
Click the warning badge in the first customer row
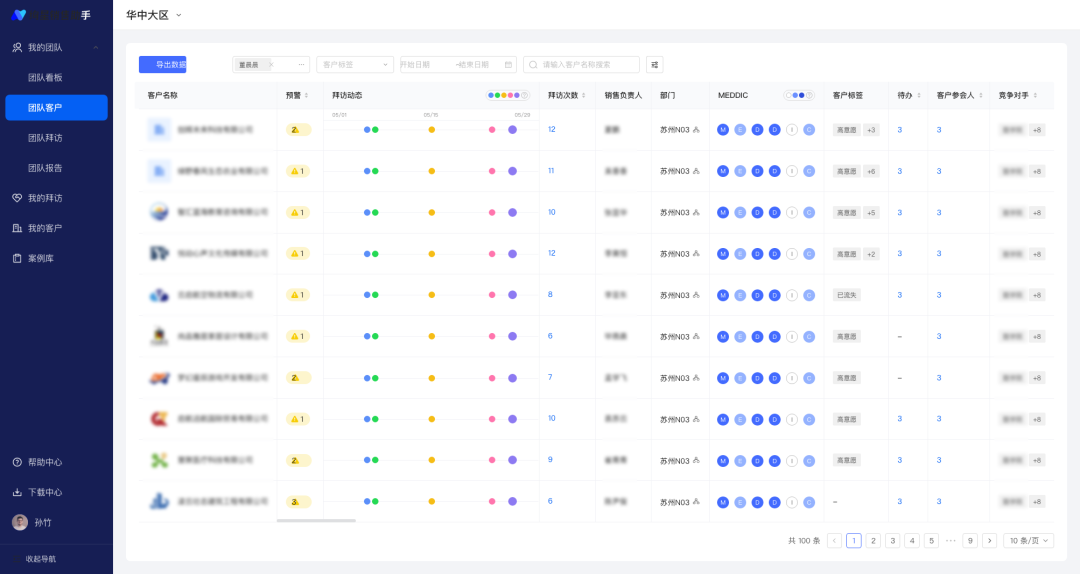297,130
